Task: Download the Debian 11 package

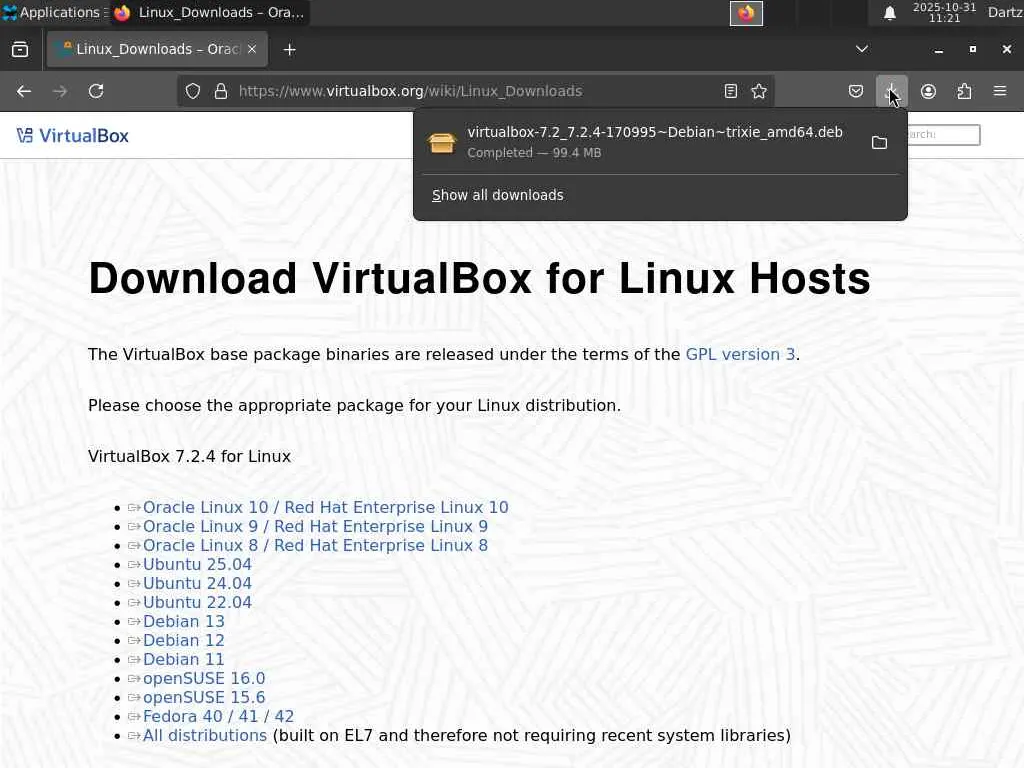Action: 184,659
